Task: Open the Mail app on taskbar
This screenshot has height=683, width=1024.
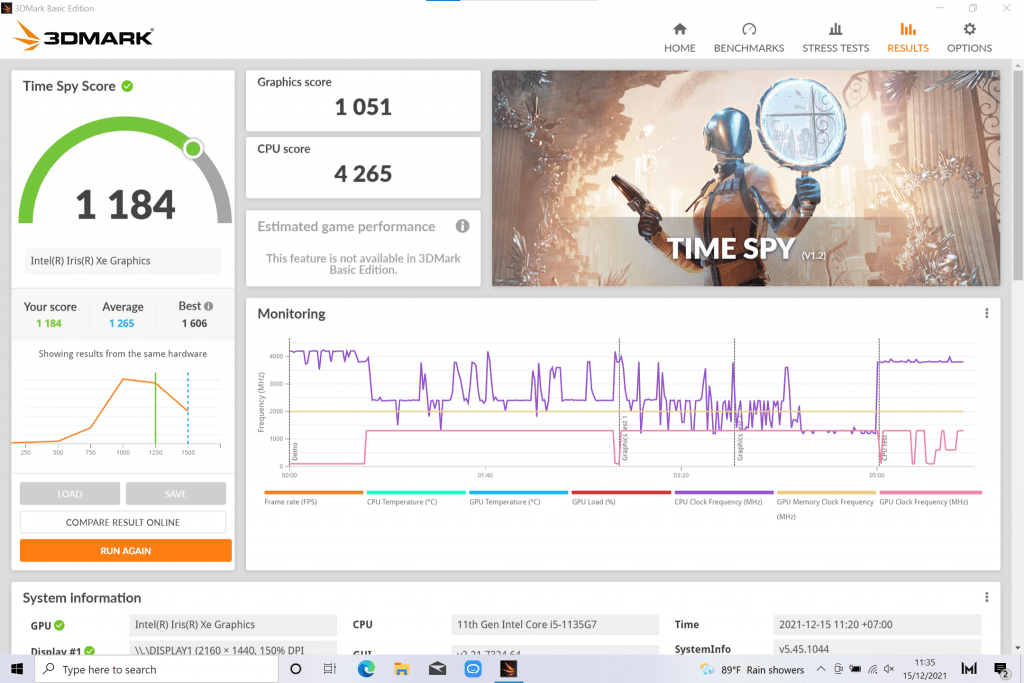Action: [438, 669]
